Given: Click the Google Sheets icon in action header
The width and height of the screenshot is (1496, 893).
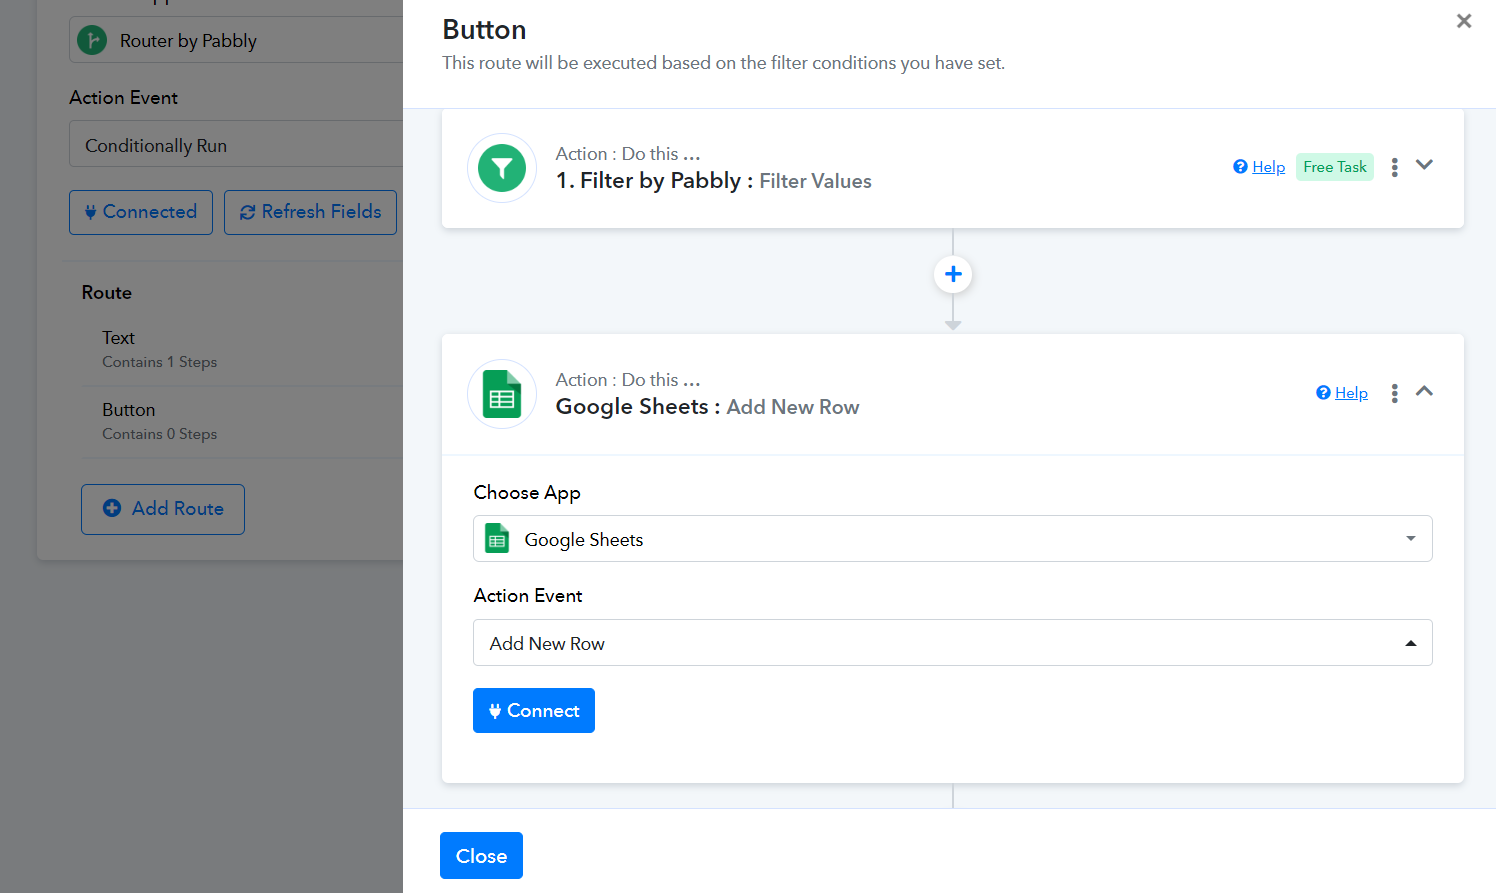Looking at the screenshot, I should (x=502, y=394).
